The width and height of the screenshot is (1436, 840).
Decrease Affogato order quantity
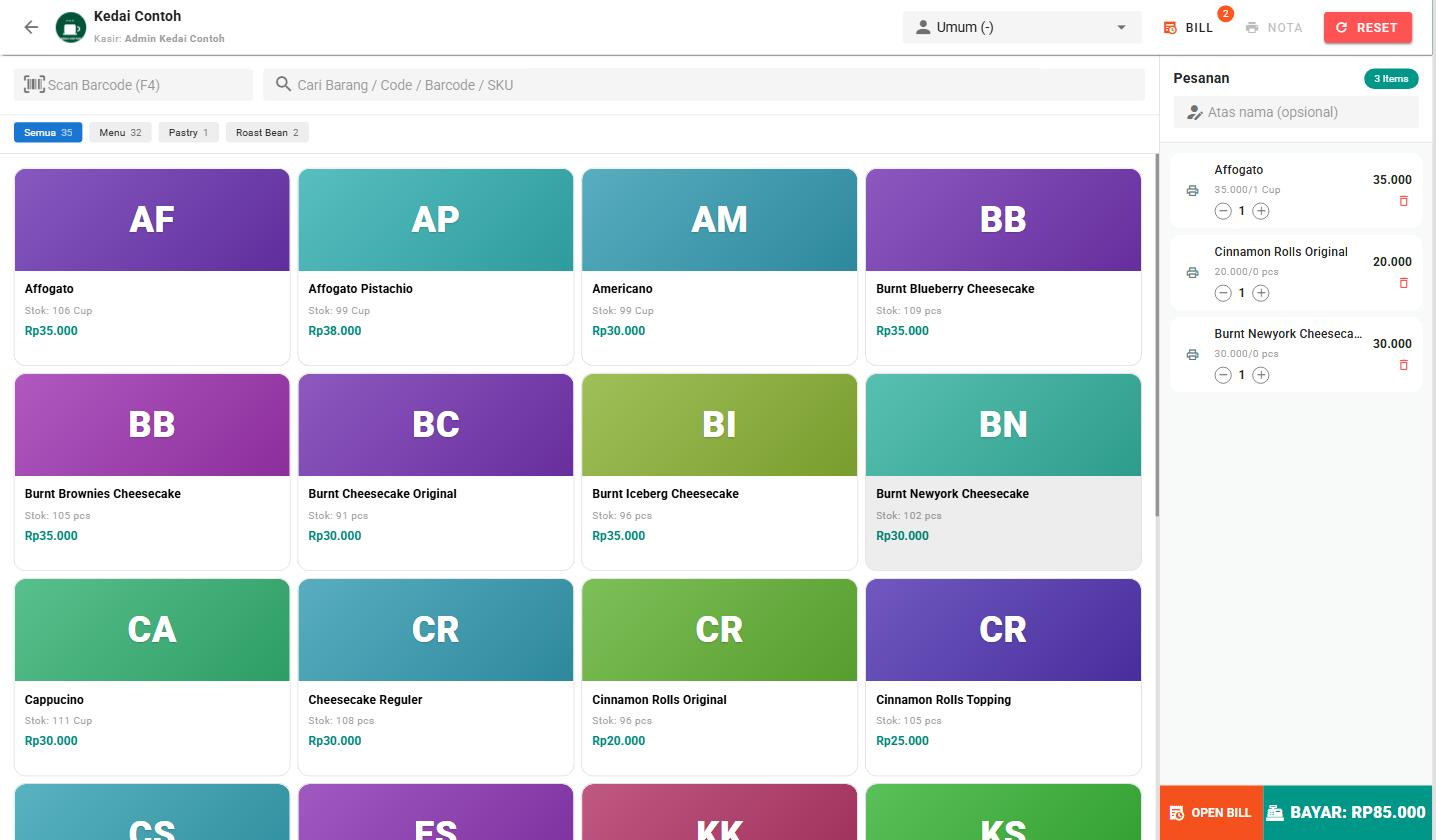coord(1223,211)
